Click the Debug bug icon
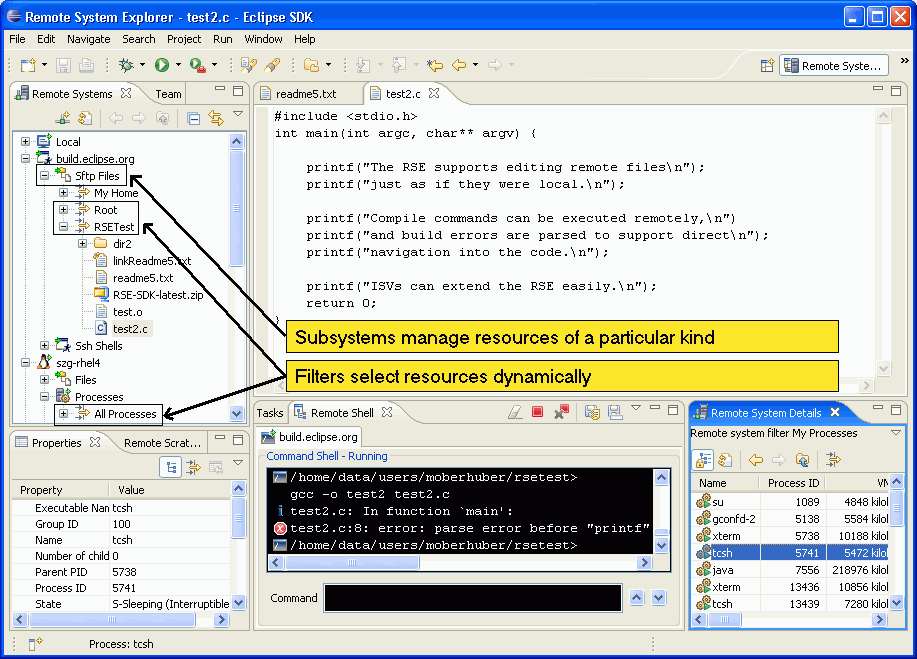 (125, 65)
